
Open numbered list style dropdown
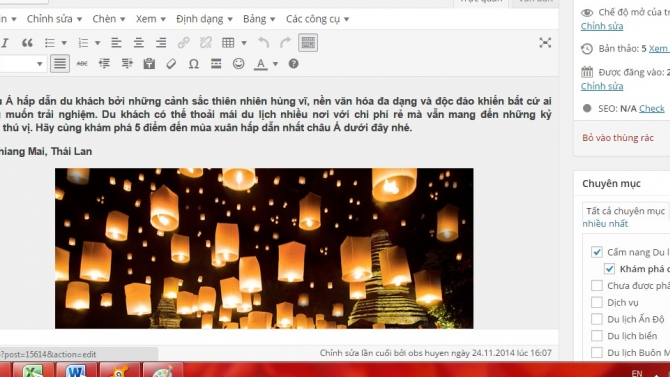97,43
